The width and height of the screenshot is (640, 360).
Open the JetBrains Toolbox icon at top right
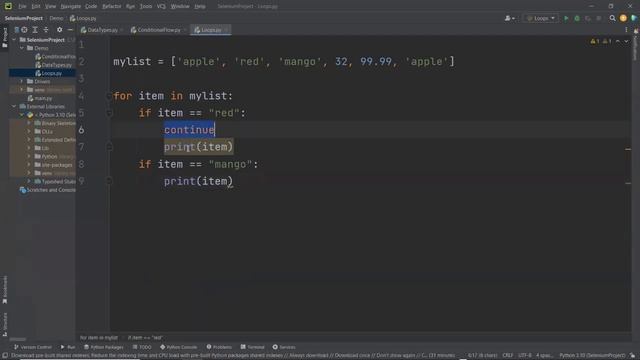pos(634,18)
